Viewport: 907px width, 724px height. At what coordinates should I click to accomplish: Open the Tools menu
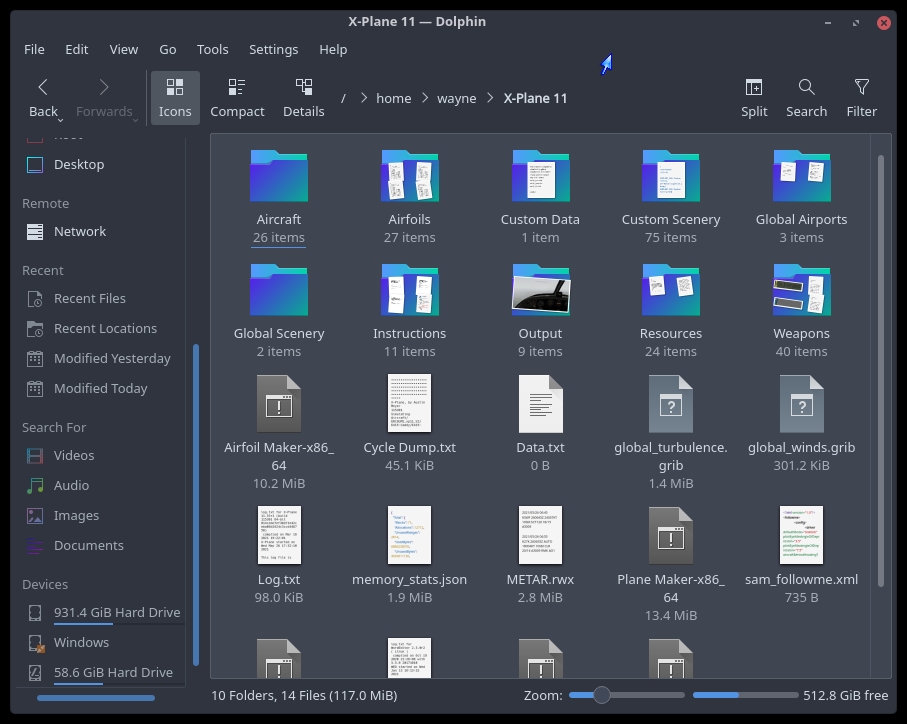pos(212,49)
